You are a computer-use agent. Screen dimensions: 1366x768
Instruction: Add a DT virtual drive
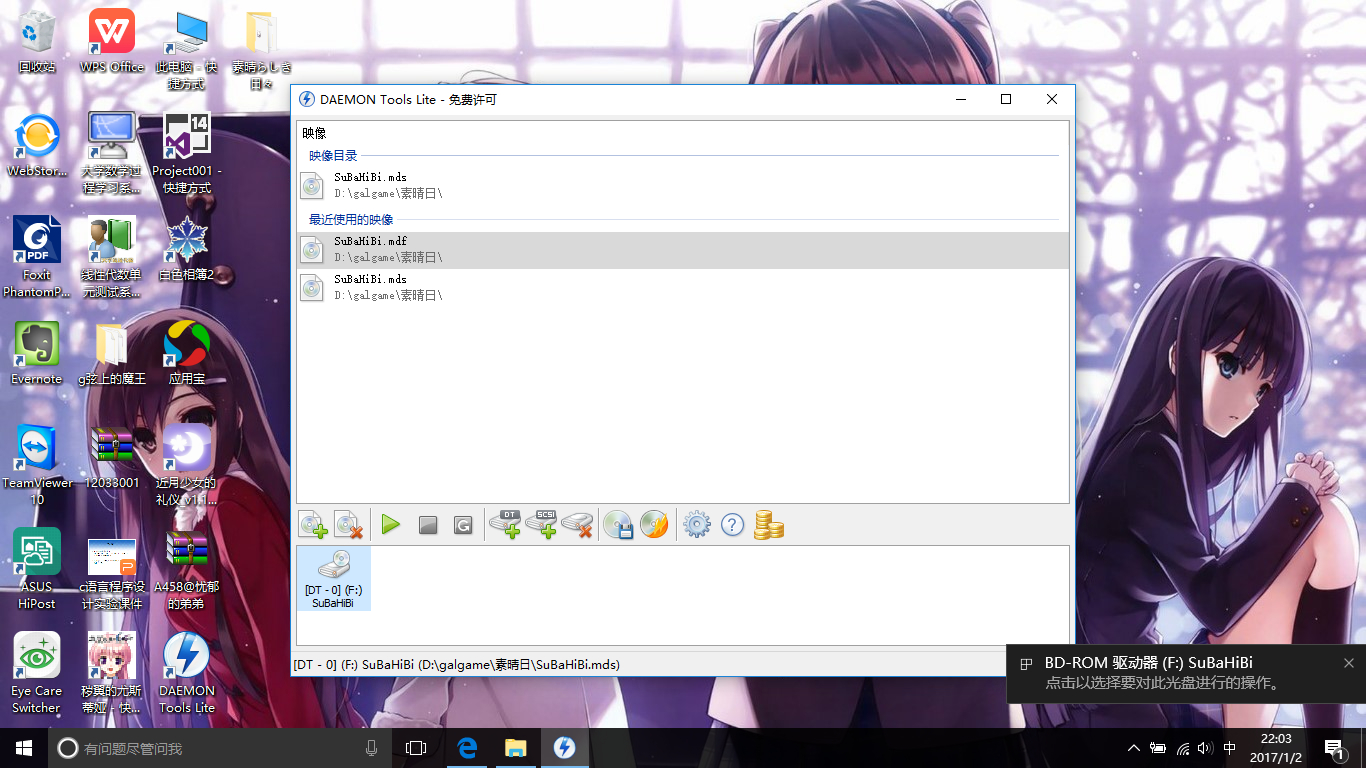tap(505, 524)
